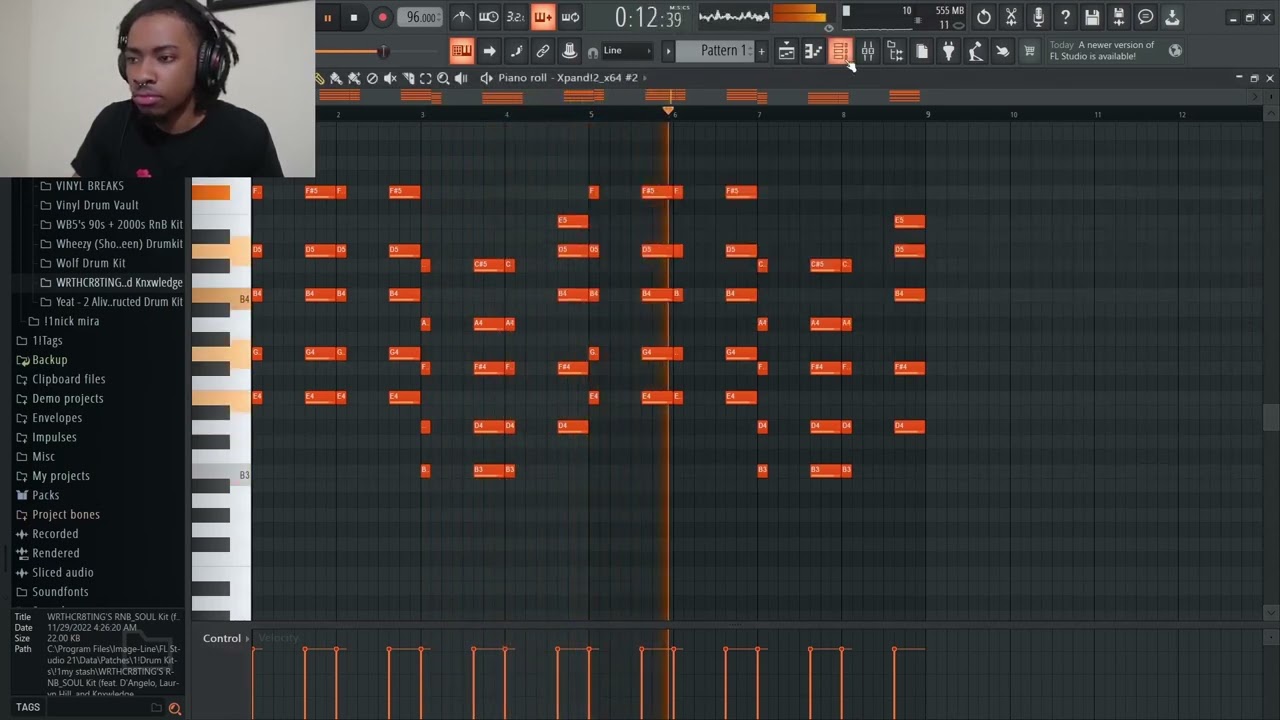Image resolution: width=1280 pixels, height=720 pixels.
Task: Click the export render icon
Action: point(1119,17)
